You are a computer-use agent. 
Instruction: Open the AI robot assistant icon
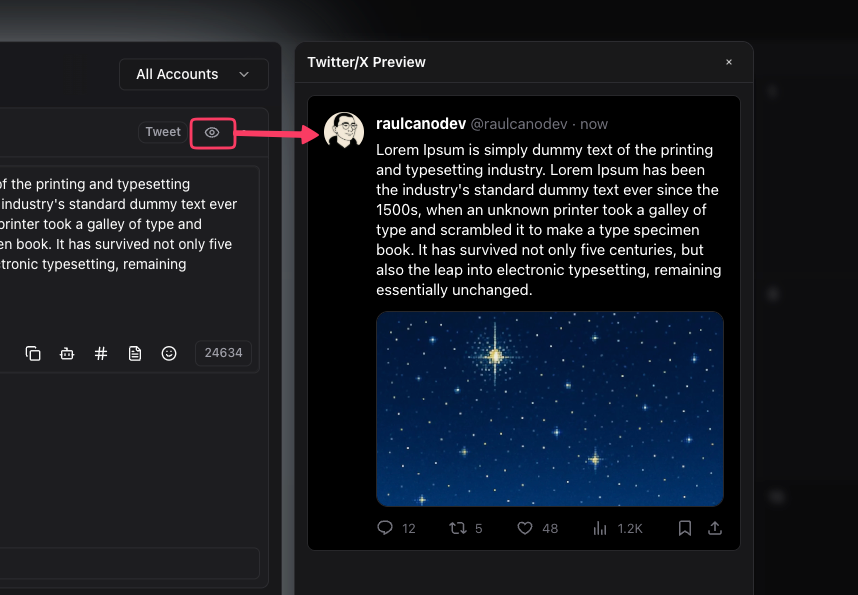[x=67, y=354]
